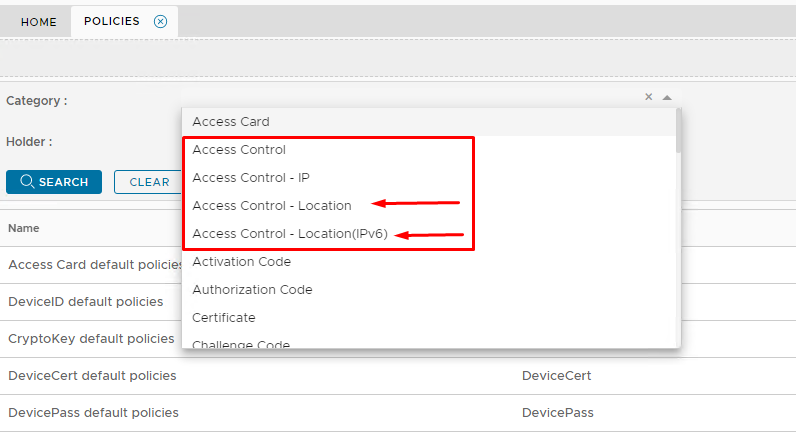796x441 pixels.
Task: Clear the Category field with the x icon
Action: point(648,97)
